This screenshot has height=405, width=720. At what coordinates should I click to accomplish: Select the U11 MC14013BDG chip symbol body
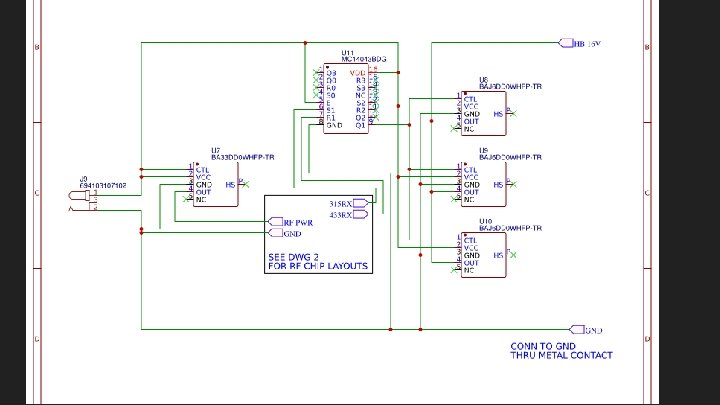346,98
